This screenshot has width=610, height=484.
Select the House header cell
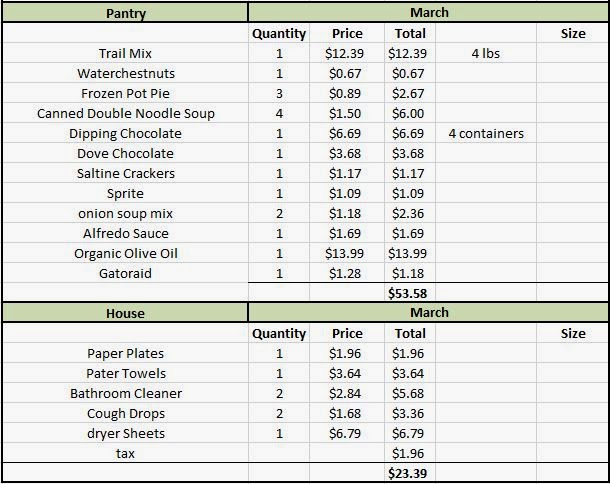(125, 313)
